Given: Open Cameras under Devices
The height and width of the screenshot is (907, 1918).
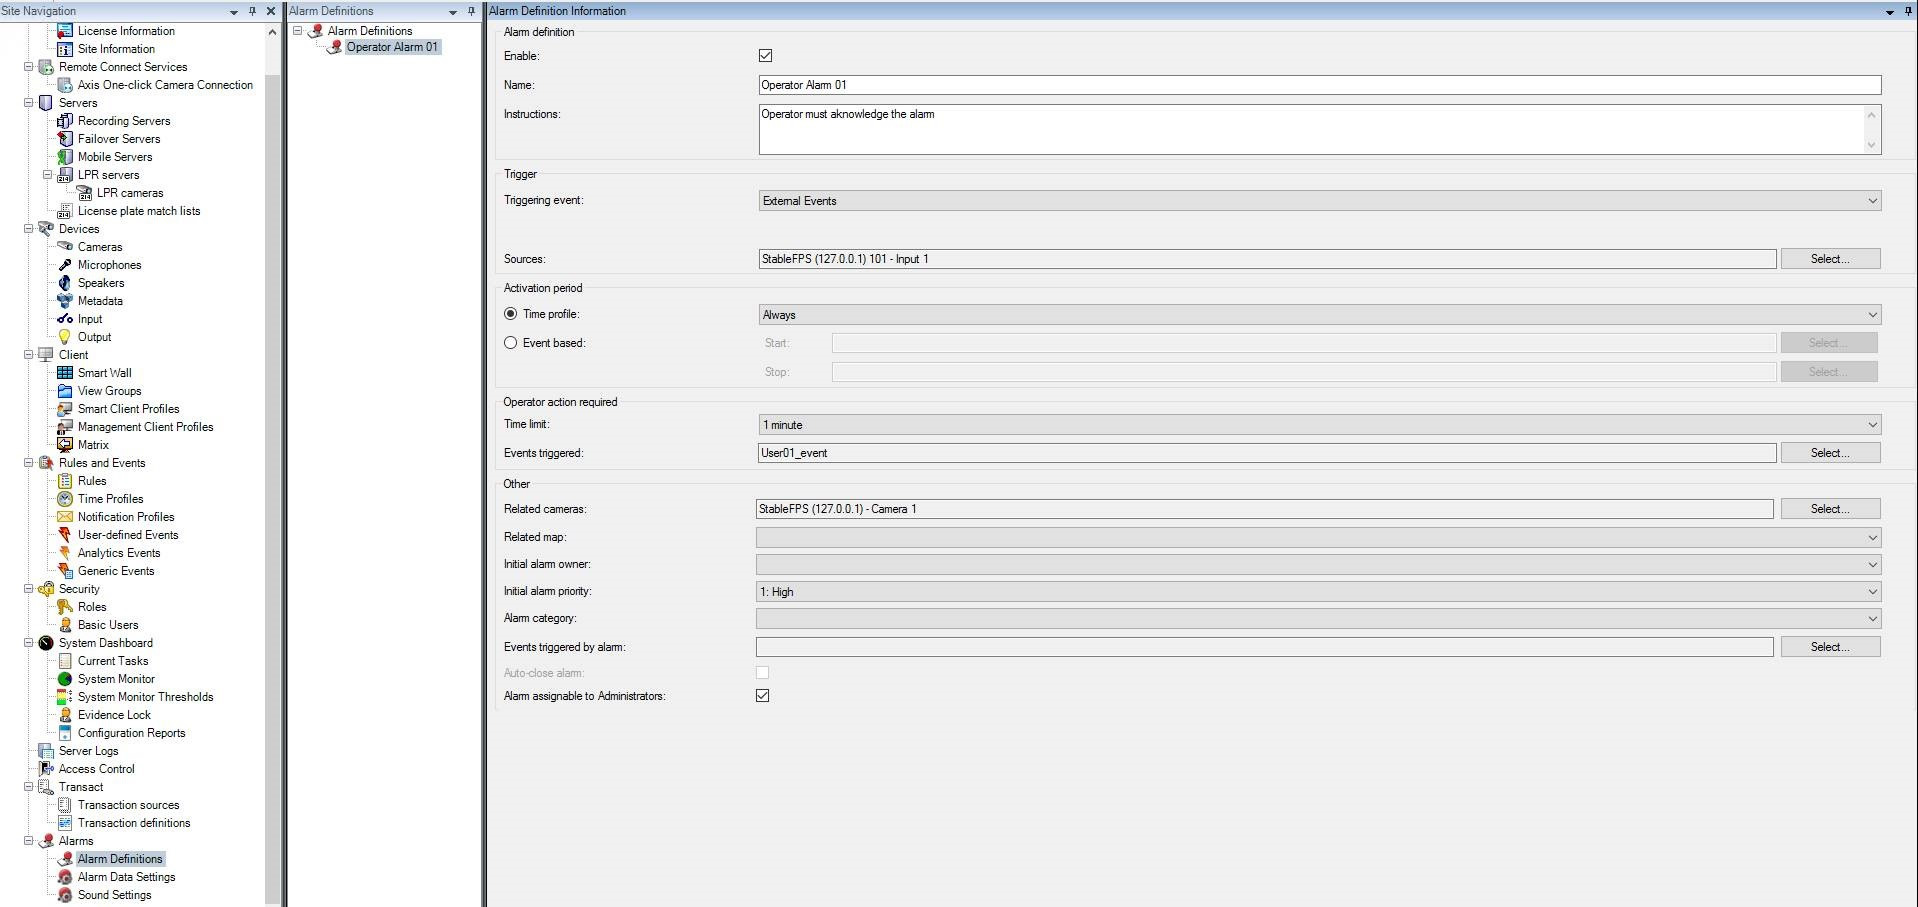Looking at the screenshot, I should [97, 246].
